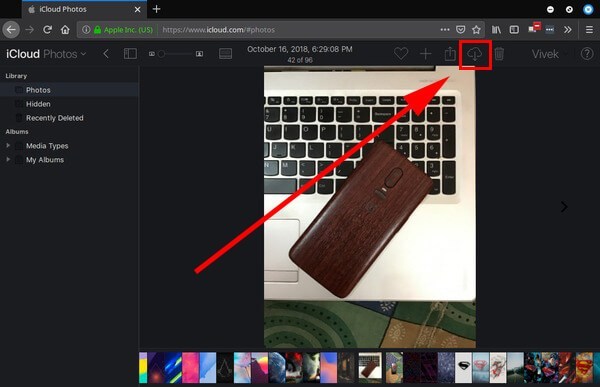Click the photo date October 16, 2018
This screenshot has width=600, height=387.
click(x=300, y=49)
